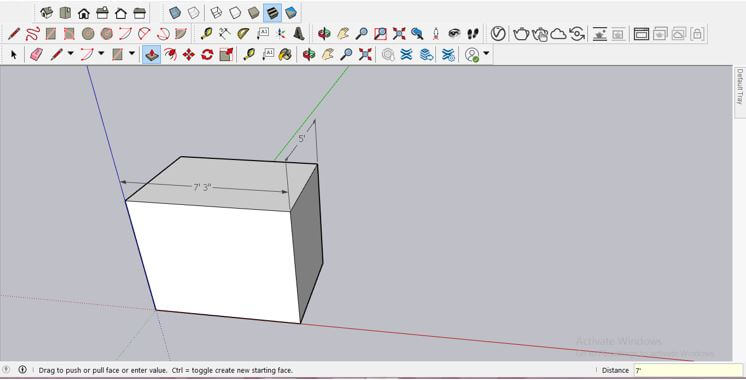Select the Protractor tool
This screenshot has width=746, height=380.
pyautogui.click(x=243, y=34)
